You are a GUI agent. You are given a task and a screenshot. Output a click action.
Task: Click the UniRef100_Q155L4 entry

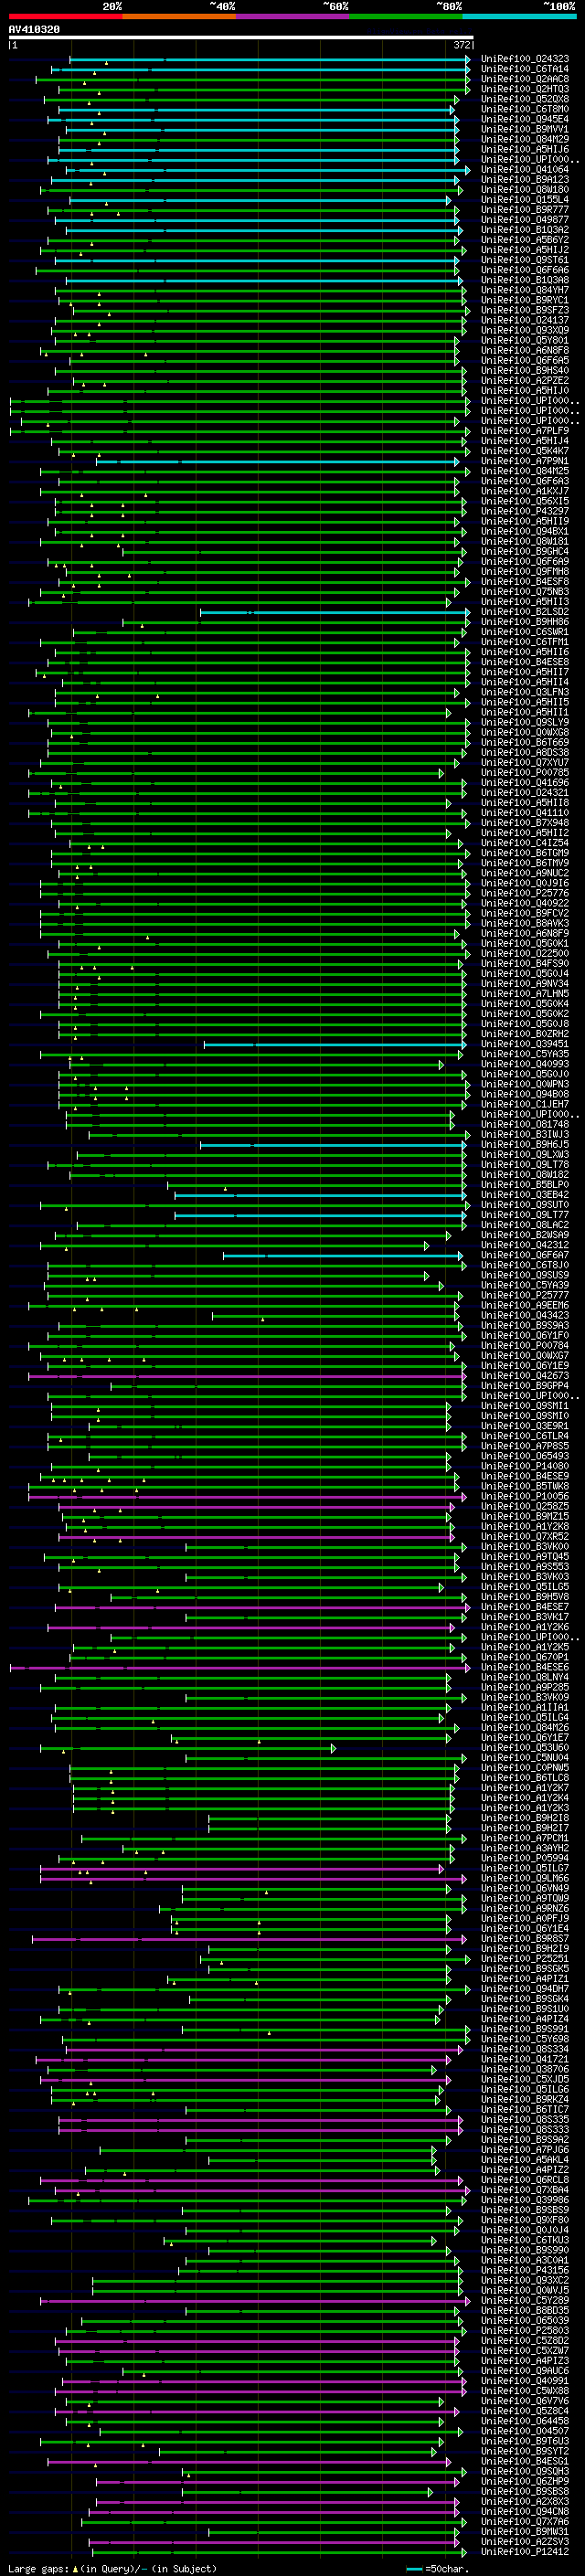(x=525, y=199)
